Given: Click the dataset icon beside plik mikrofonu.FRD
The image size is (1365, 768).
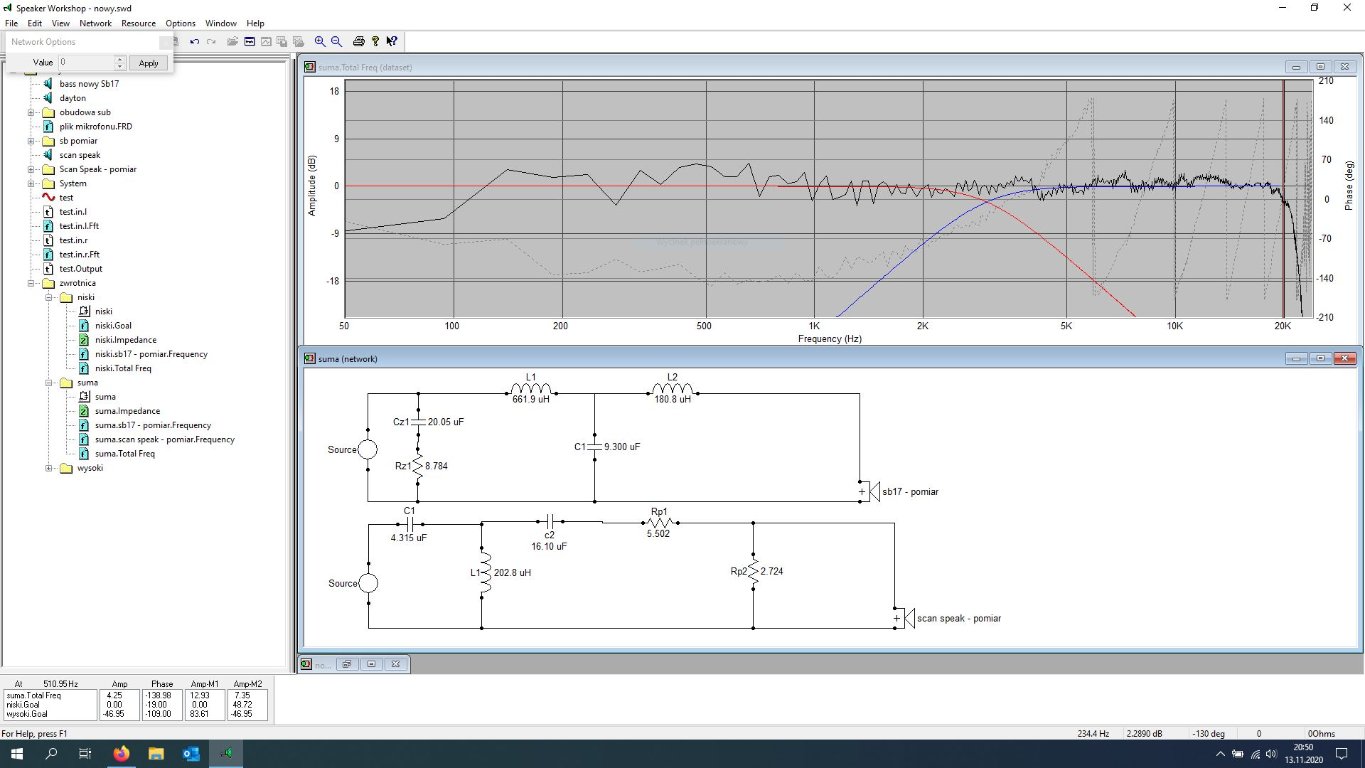Looking at the screenshot, I should tap(48, 127).
